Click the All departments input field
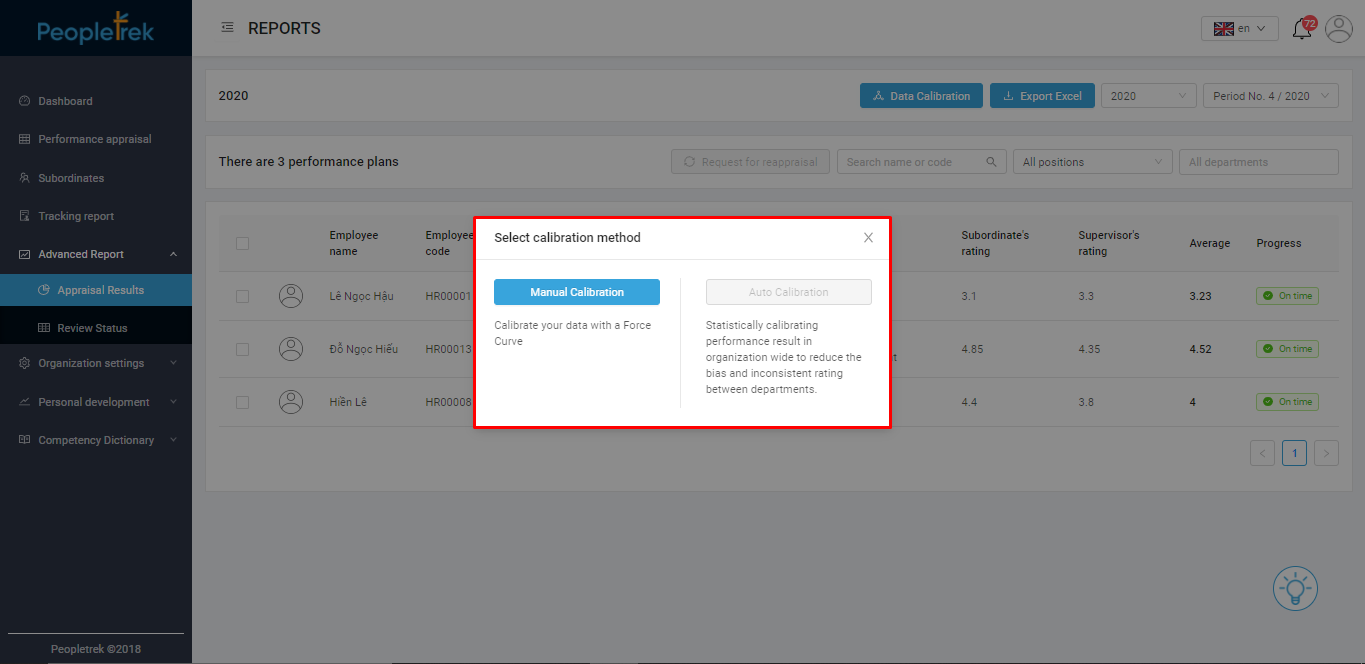 coord(1257,162)
